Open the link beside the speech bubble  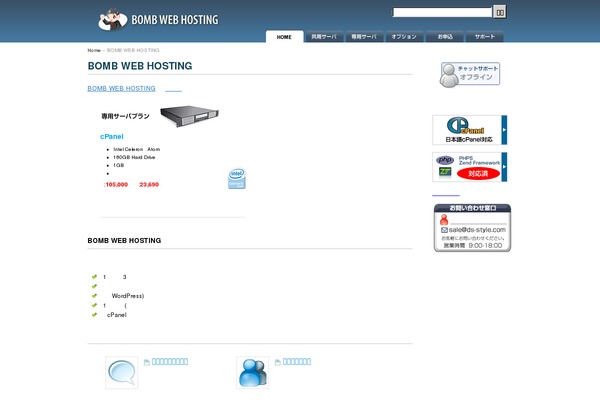tap(170, 362)
